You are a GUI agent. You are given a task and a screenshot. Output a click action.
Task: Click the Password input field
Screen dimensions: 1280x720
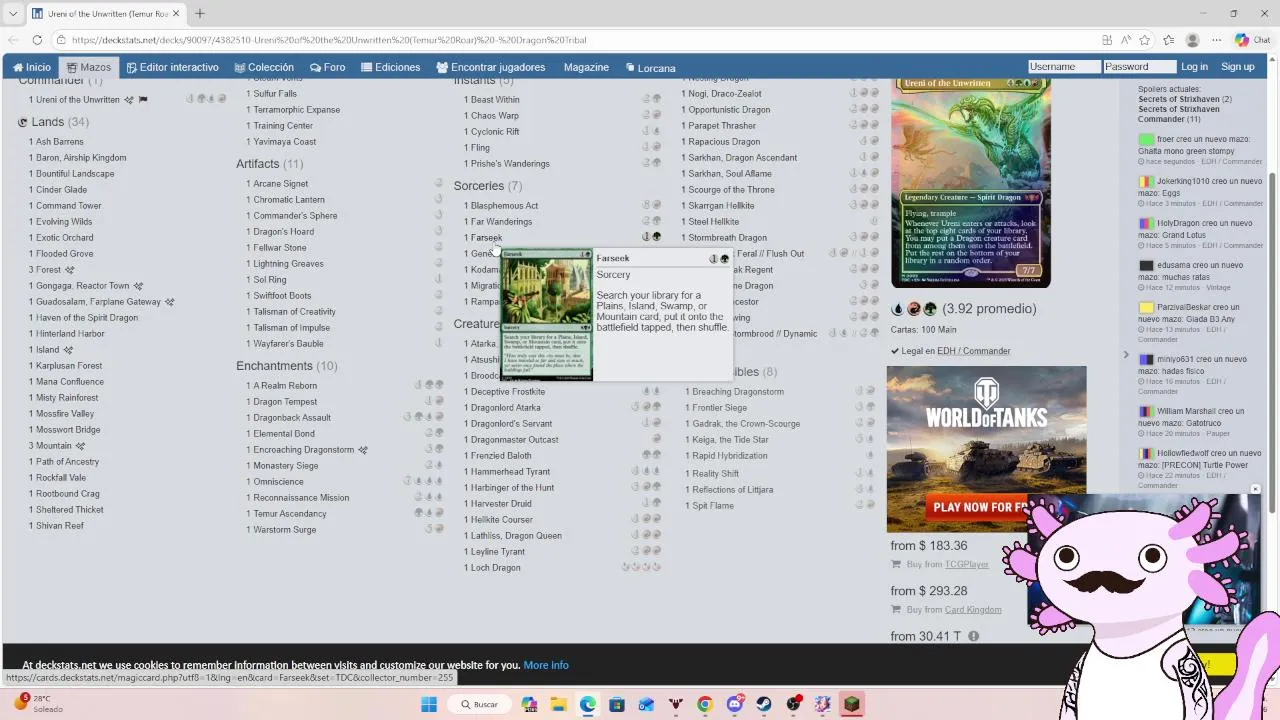pos(1139,66)
